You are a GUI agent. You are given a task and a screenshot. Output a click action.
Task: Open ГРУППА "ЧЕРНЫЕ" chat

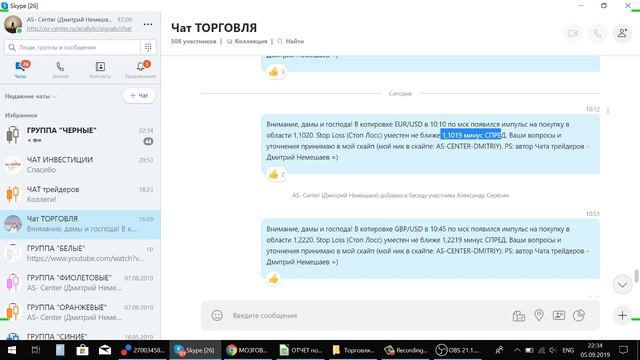click(80, 135)
